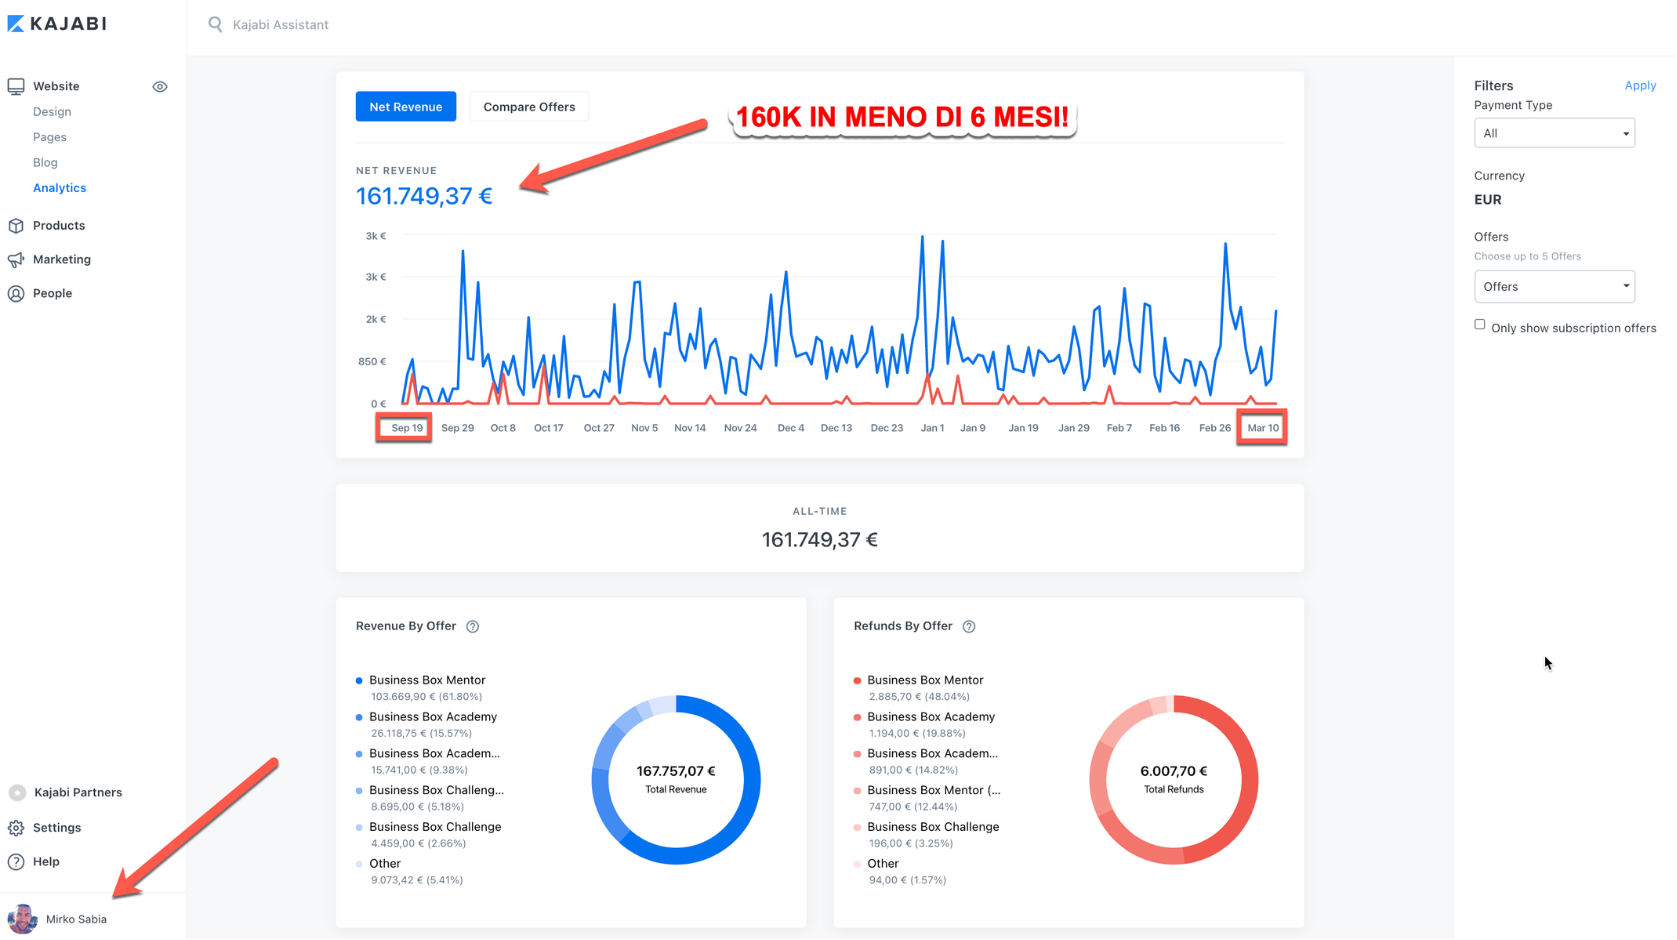
Task: Click the Total Refunds donut chart
Action: tap(1174, 780)
